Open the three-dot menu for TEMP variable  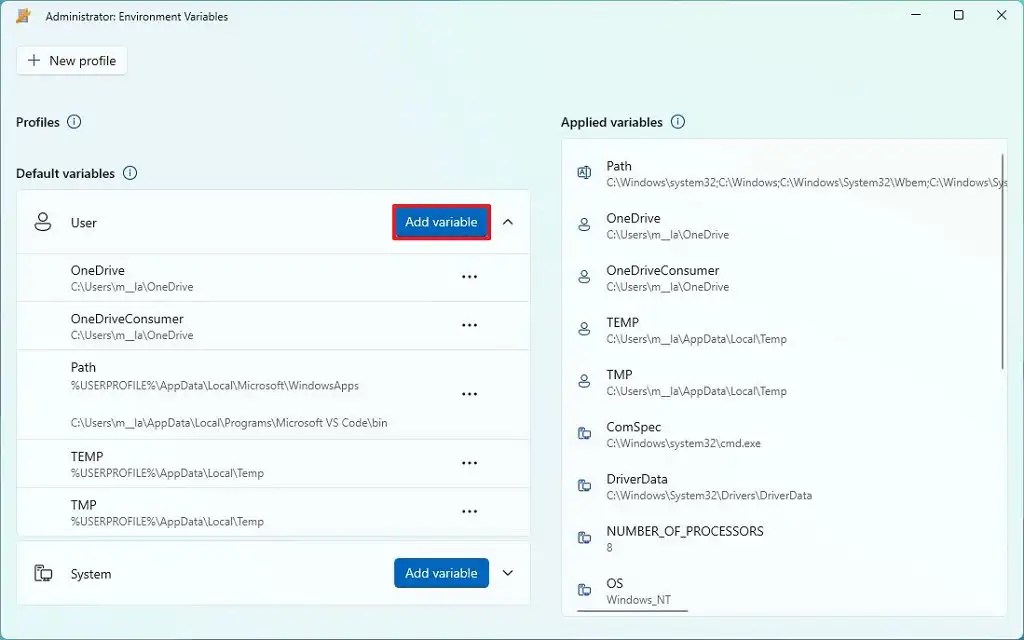470,463
